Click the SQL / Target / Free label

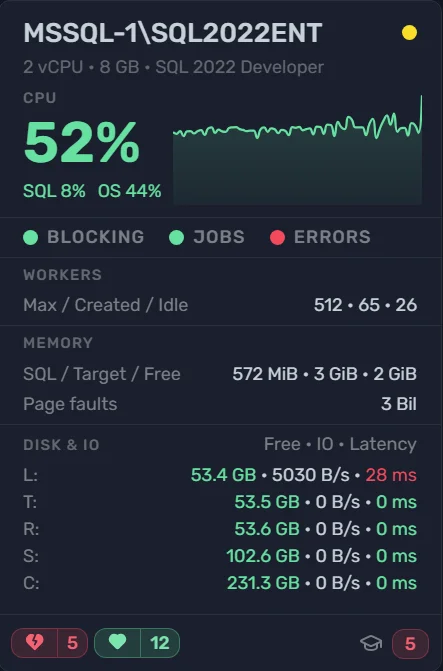pos(102,374)
